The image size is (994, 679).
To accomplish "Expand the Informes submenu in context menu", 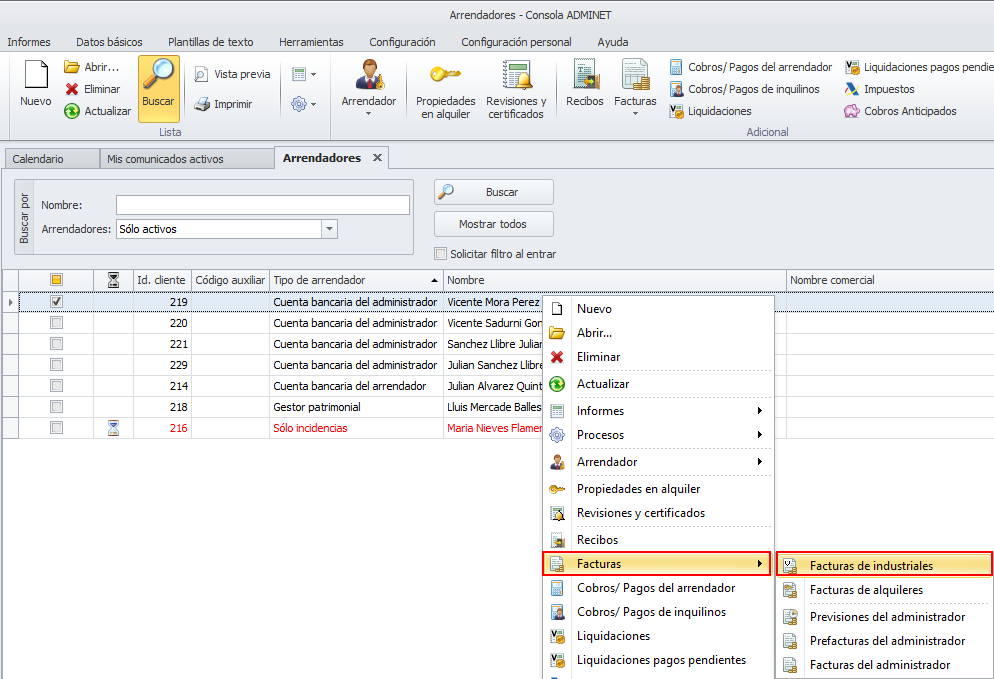I will (760, 411).
